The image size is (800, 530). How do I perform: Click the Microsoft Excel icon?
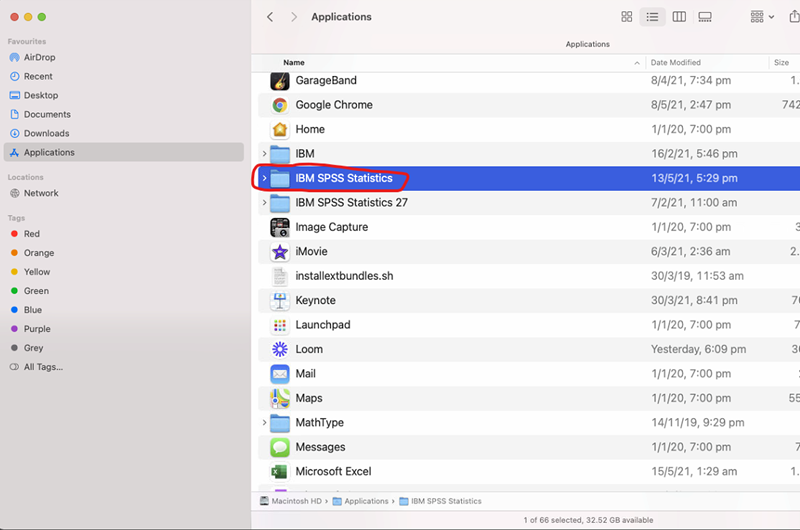coord(280,472)
